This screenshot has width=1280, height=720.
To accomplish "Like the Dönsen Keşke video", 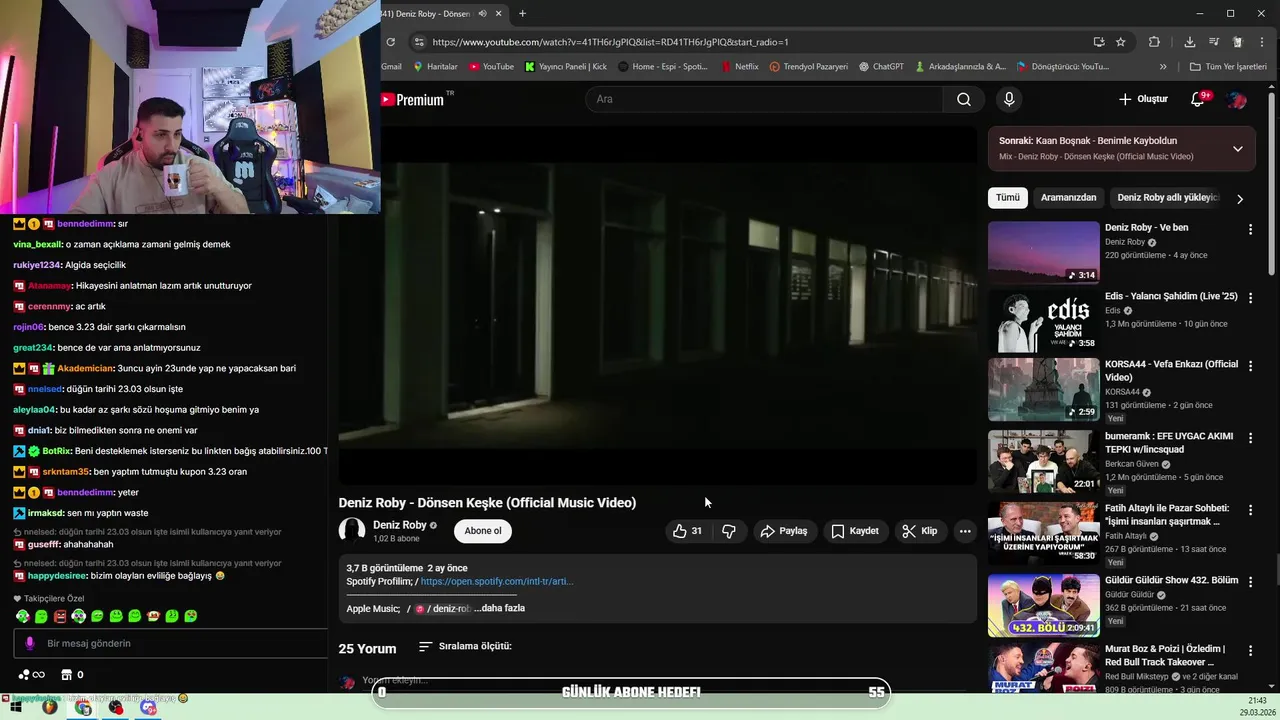I will point(687,531).
